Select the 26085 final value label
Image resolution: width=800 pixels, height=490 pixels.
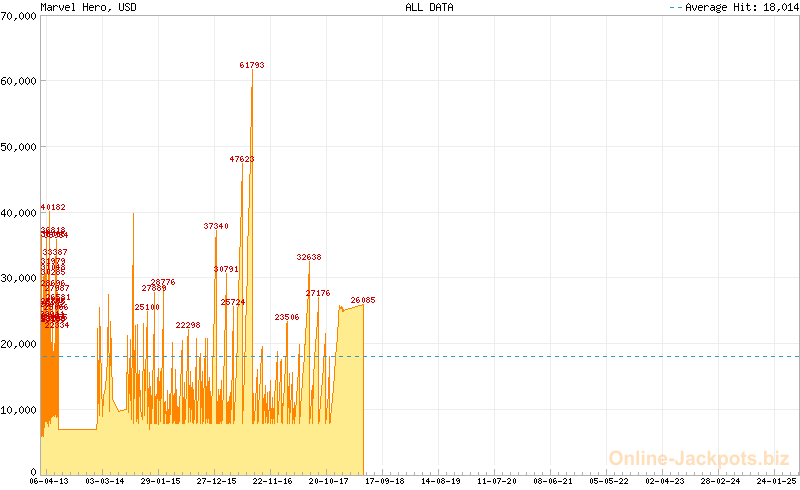[x=363, y=300]
